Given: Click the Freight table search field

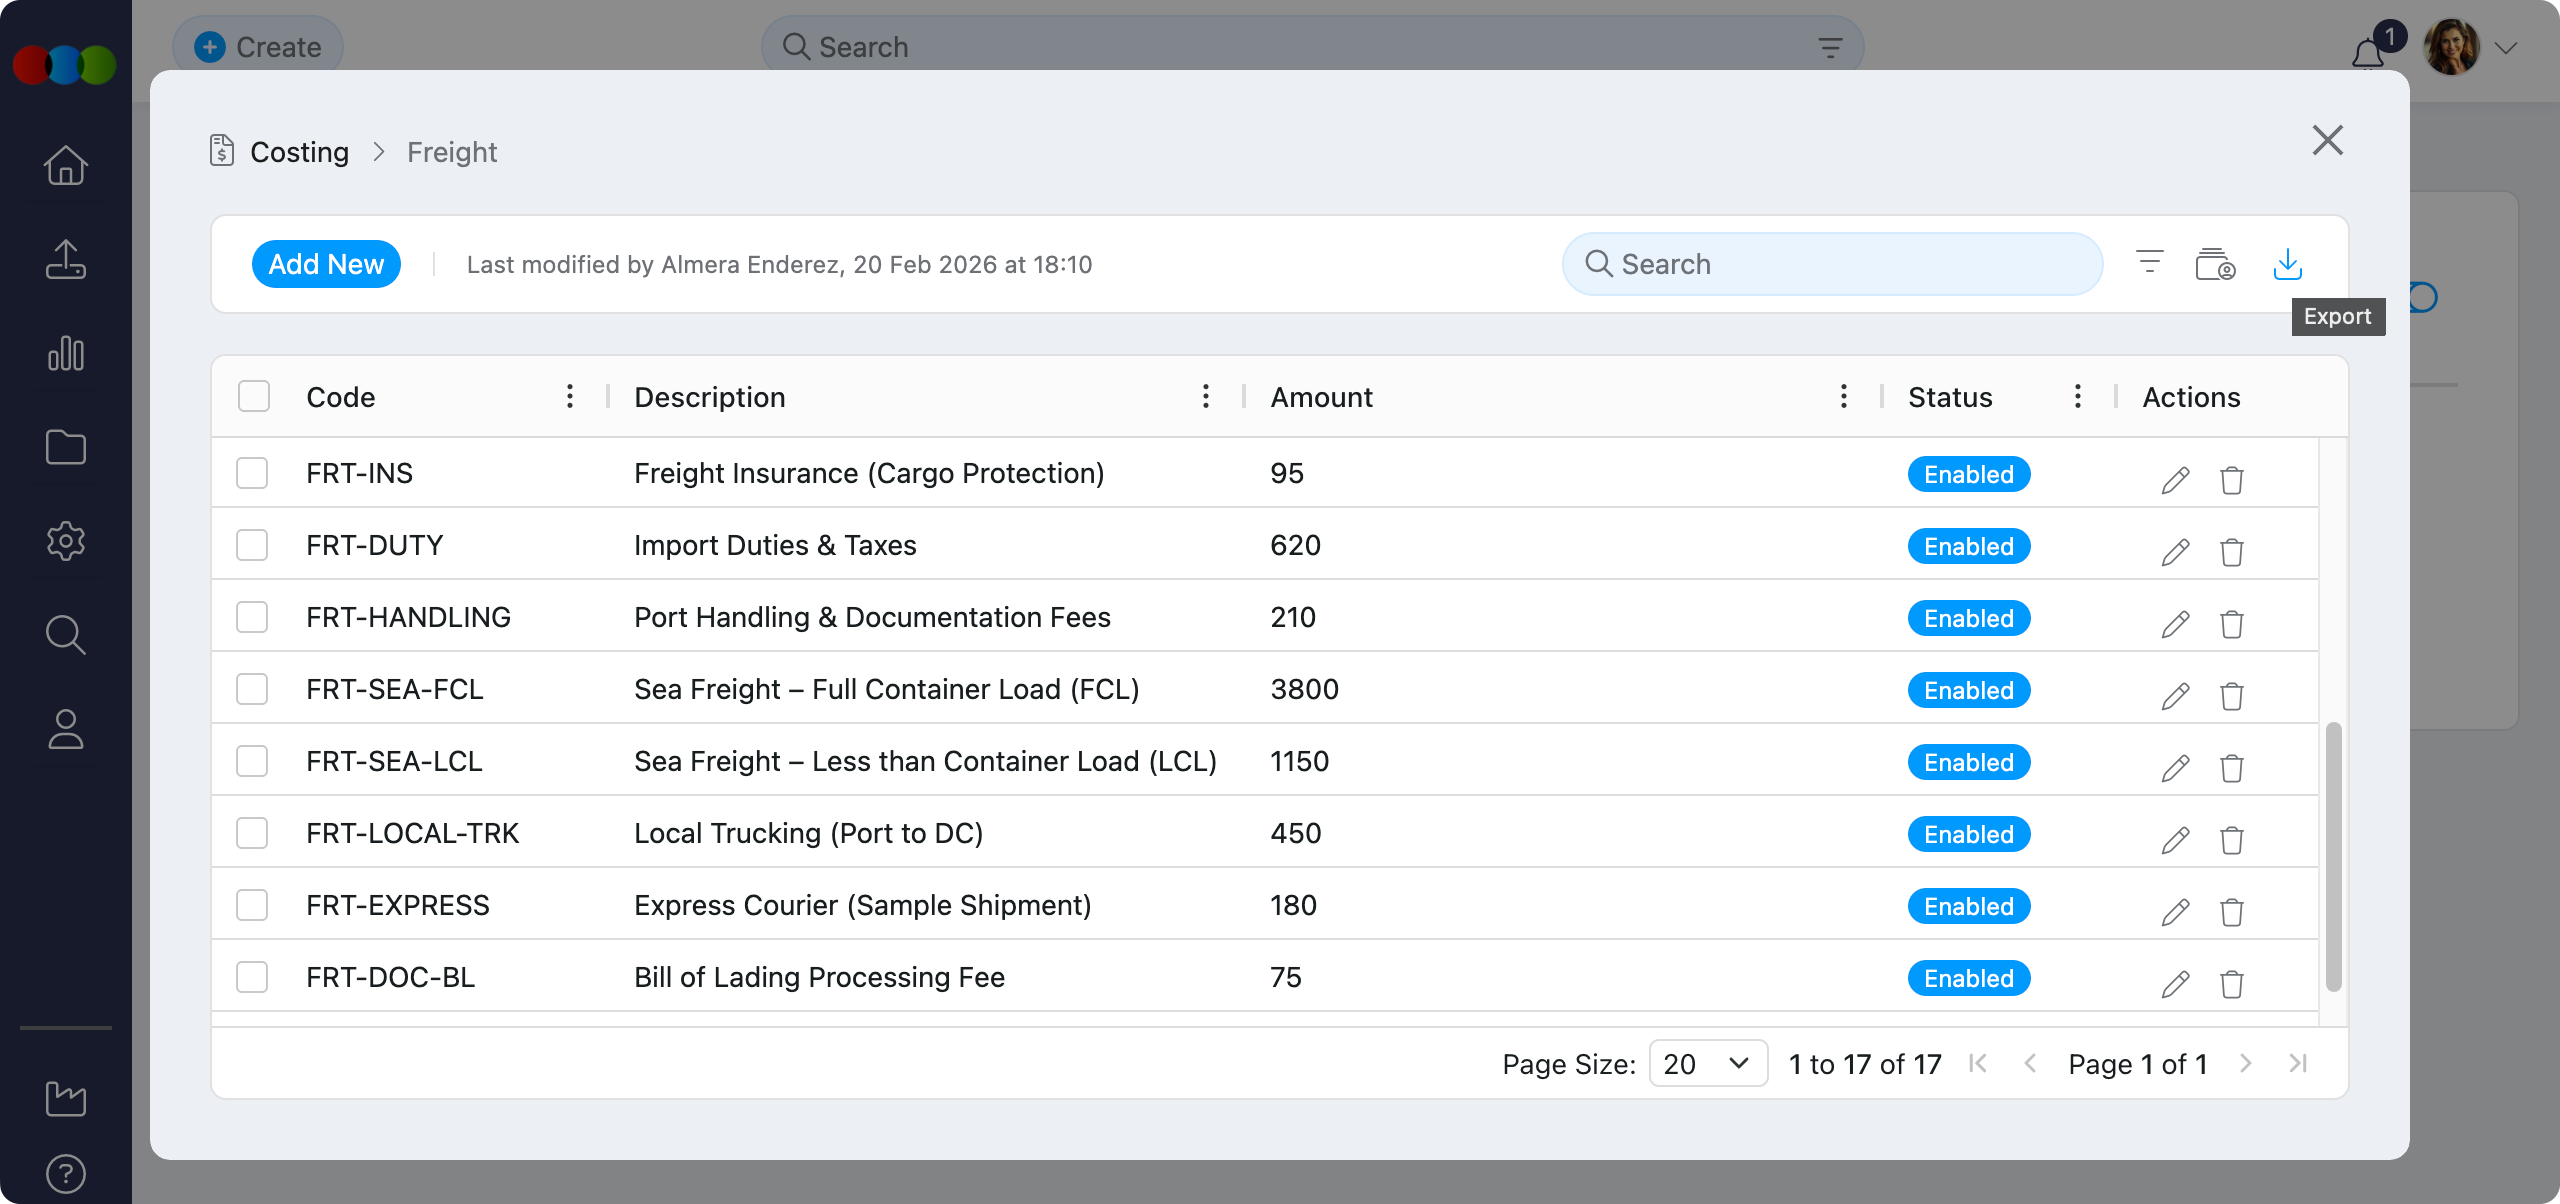Looking at the screenshot, I should 1832,264.
